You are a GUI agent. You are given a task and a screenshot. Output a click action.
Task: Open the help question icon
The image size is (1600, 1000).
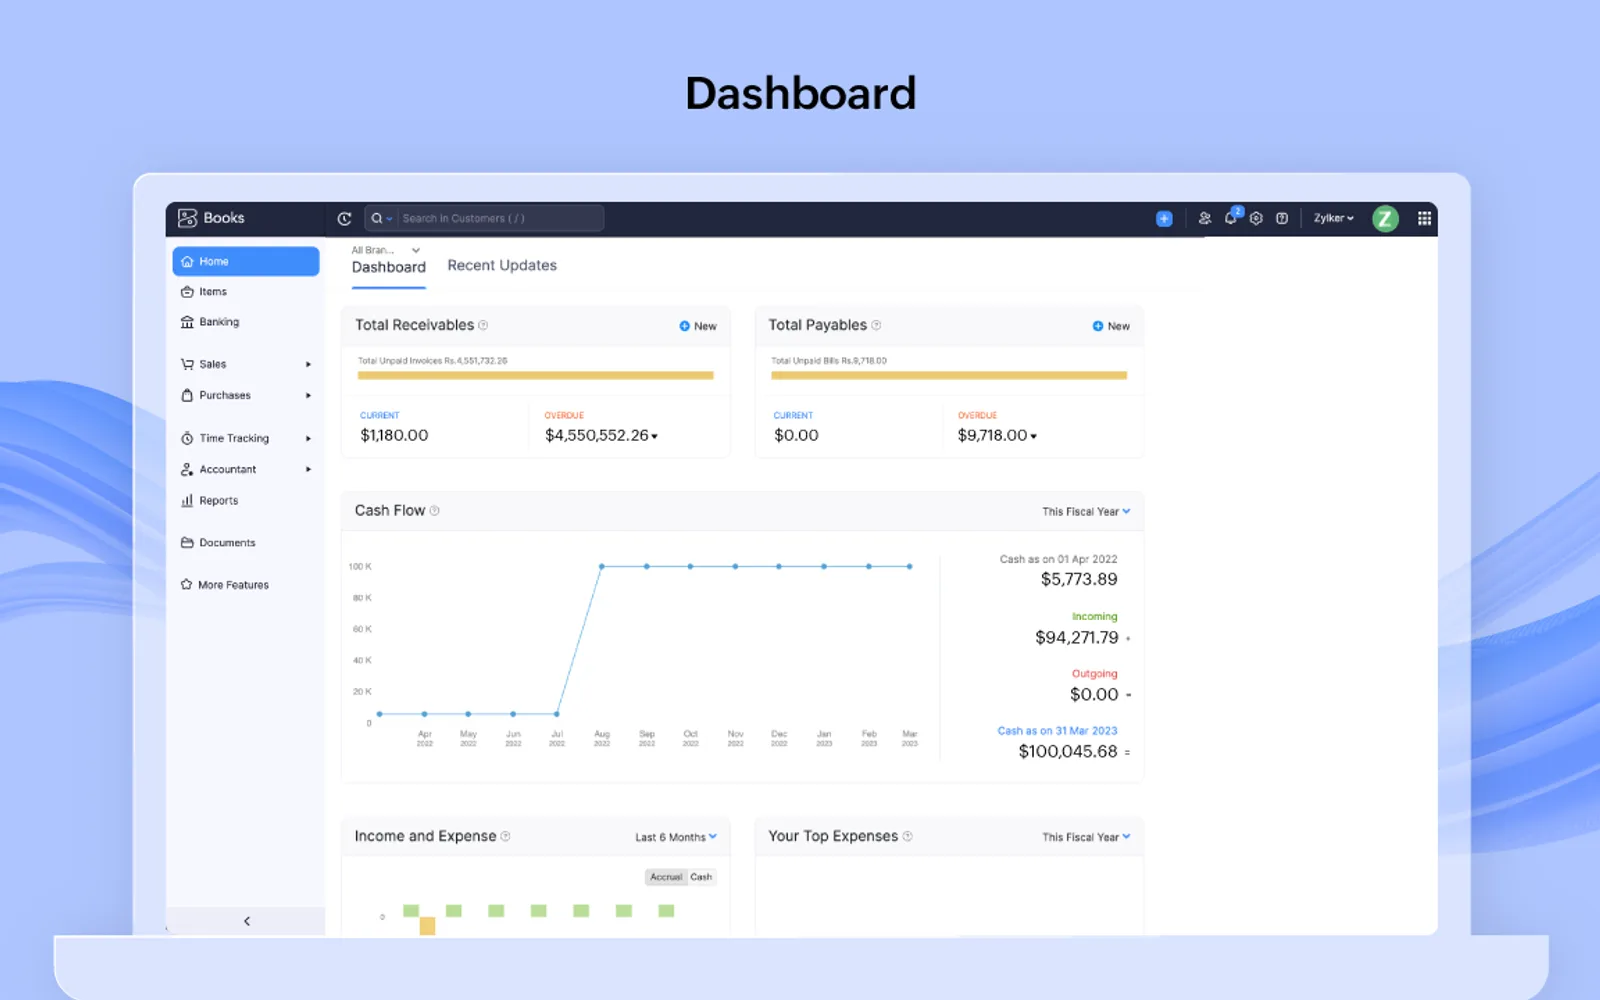(x=1282, y=218)
